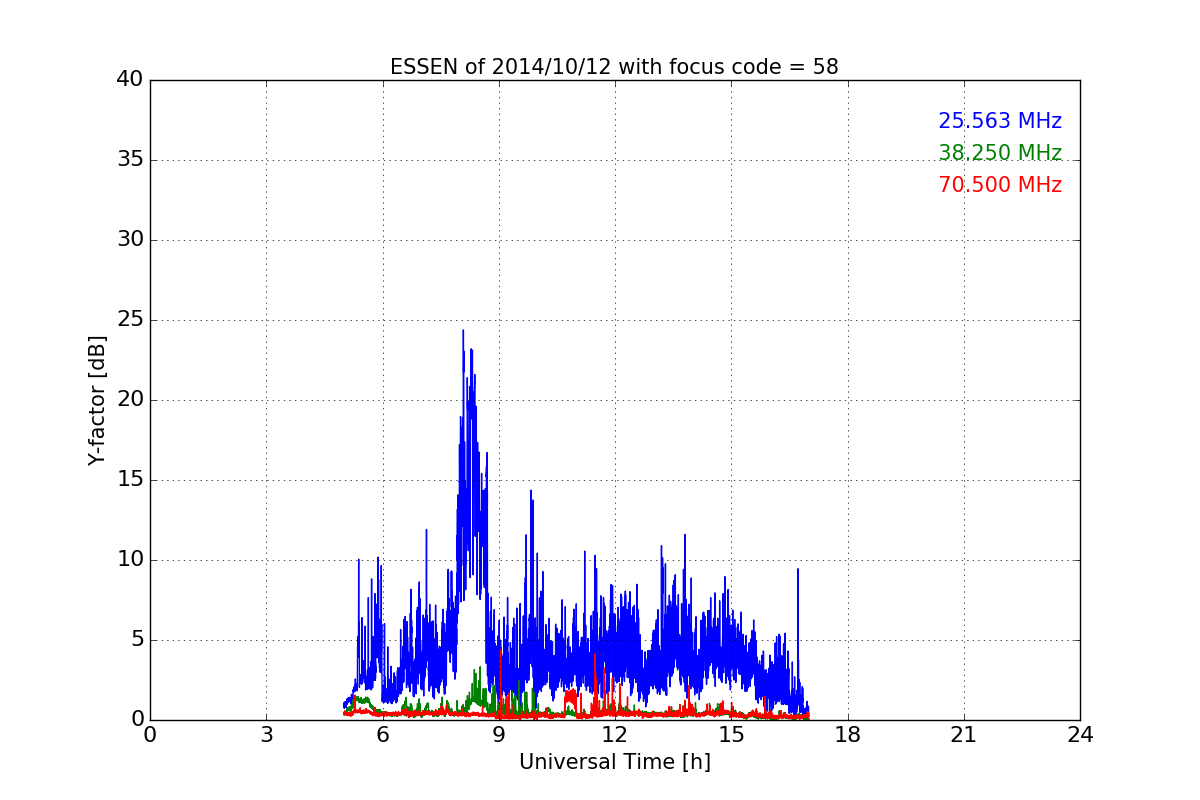This screenshot has height=800, width=1200.
Task: Click y-axis tick value 30
Action: point(130,240)
